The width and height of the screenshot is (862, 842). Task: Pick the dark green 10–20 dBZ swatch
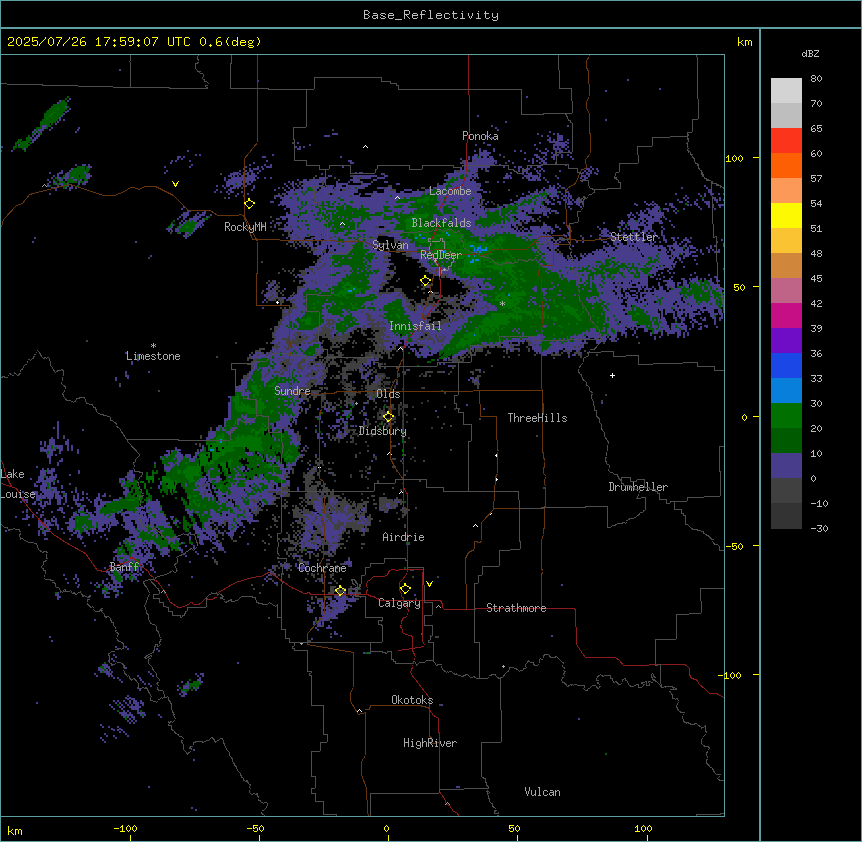[x=786, y=441]
